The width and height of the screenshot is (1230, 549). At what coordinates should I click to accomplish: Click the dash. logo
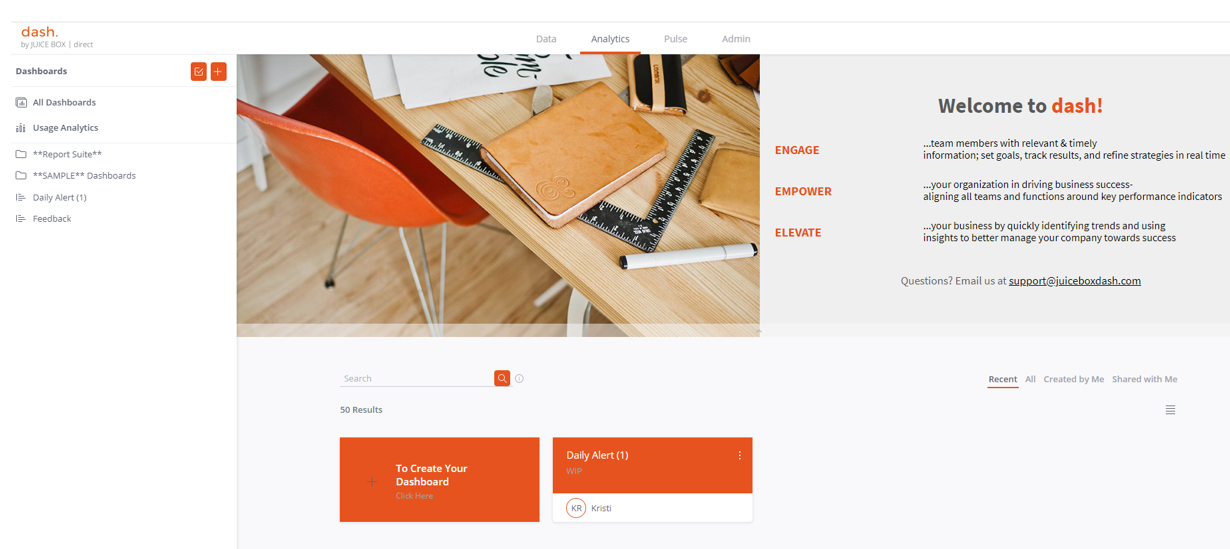(40, 32)
